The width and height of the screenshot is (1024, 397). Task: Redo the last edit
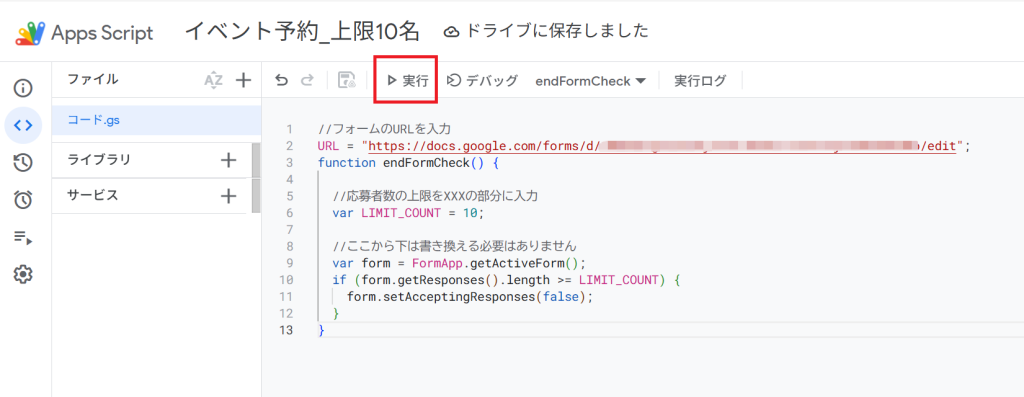coord(307,80)
